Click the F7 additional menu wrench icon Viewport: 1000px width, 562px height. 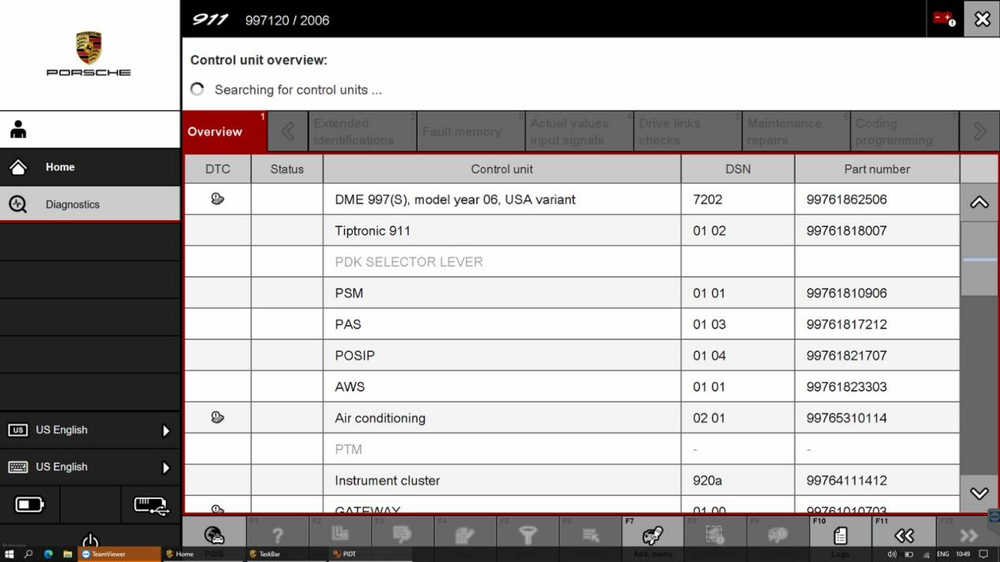pos(652,535)
